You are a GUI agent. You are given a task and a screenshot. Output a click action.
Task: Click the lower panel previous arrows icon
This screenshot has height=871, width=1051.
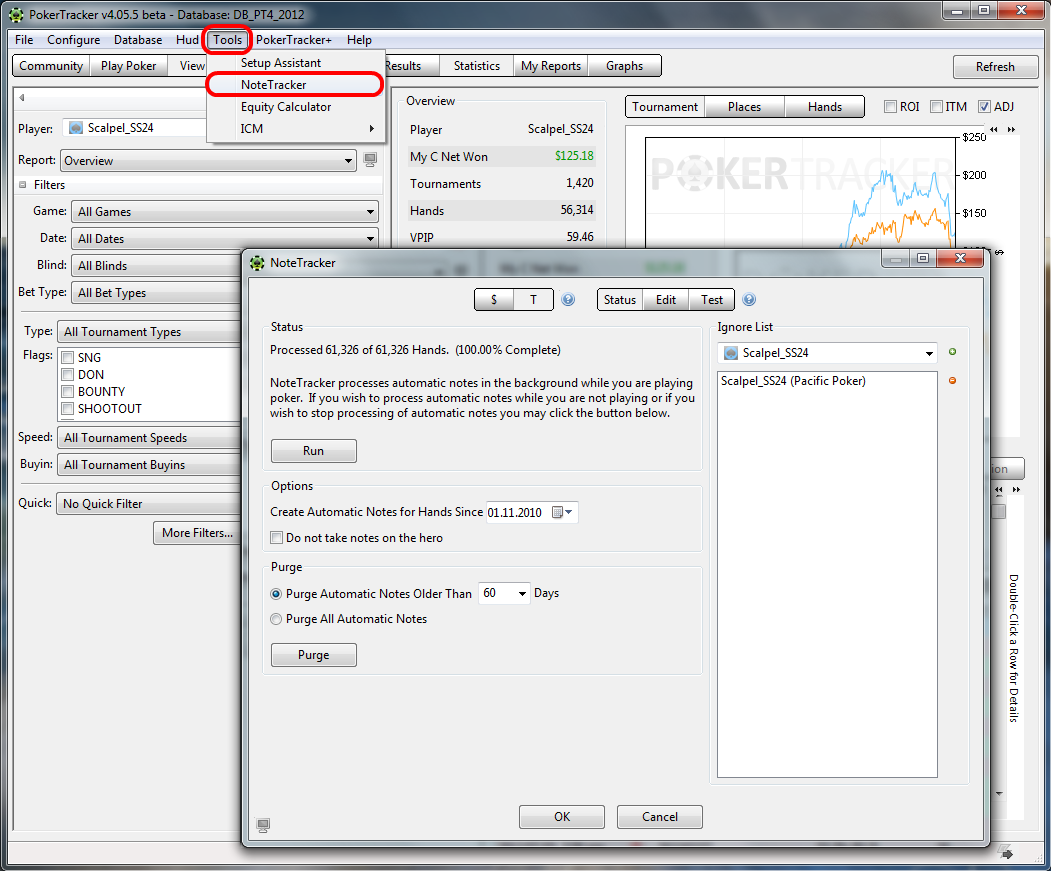pos(999,490)
